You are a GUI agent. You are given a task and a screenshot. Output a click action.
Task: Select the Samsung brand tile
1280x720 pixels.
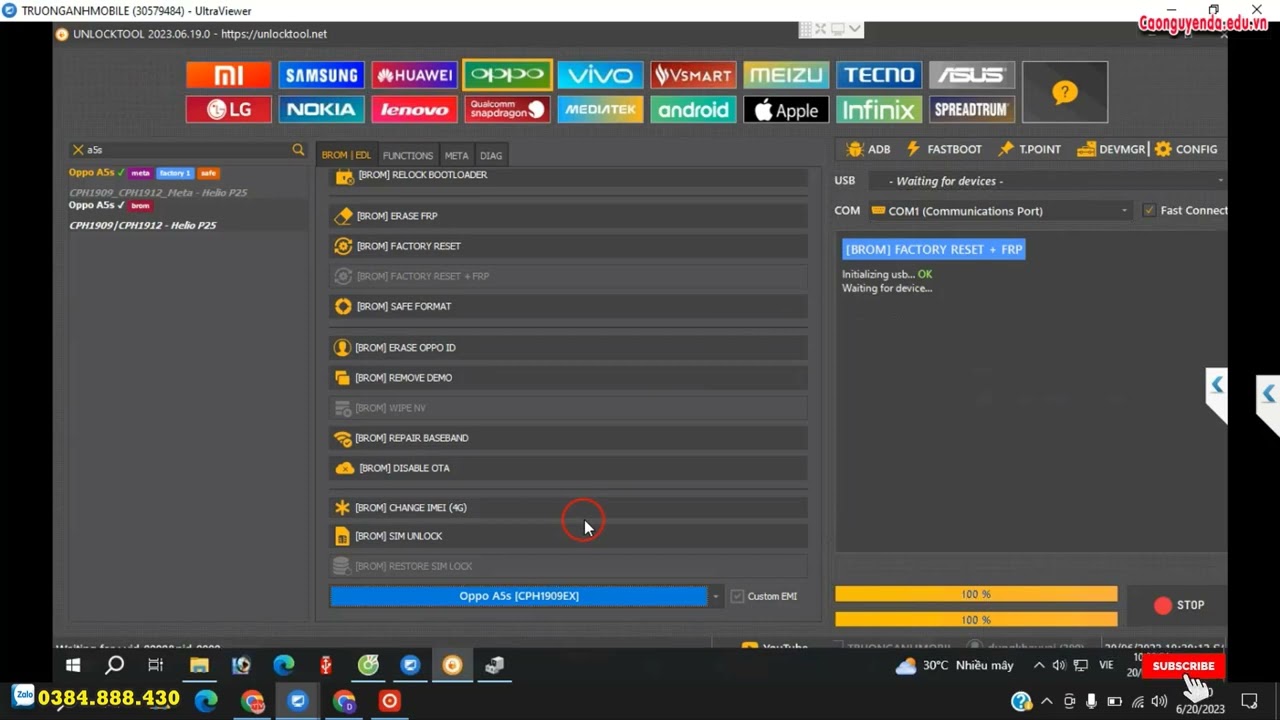tap(321, 75)
